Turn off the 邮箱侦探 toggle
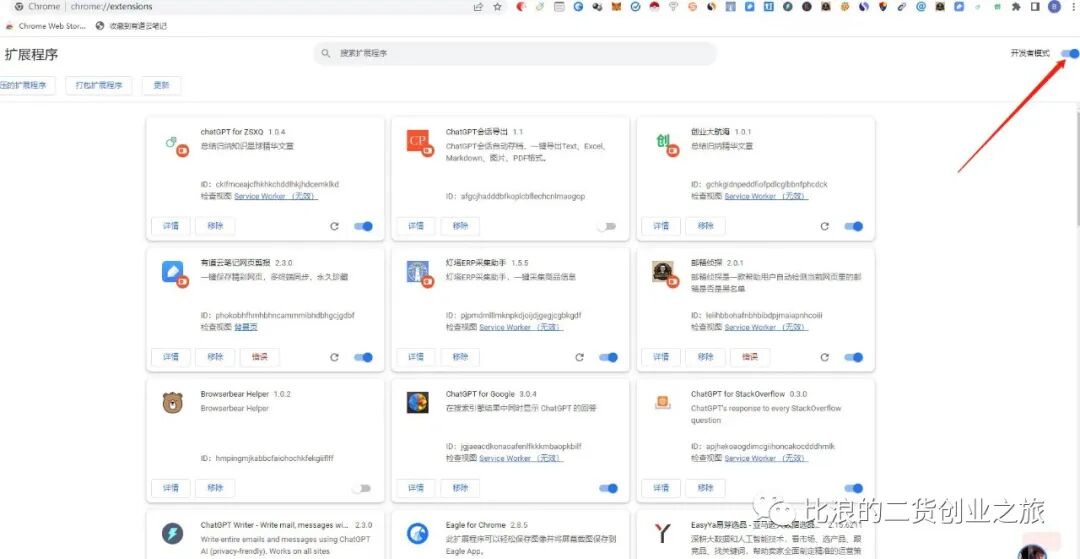The height and width of the screenshot is (559, 1080). (x=853, y=357)
